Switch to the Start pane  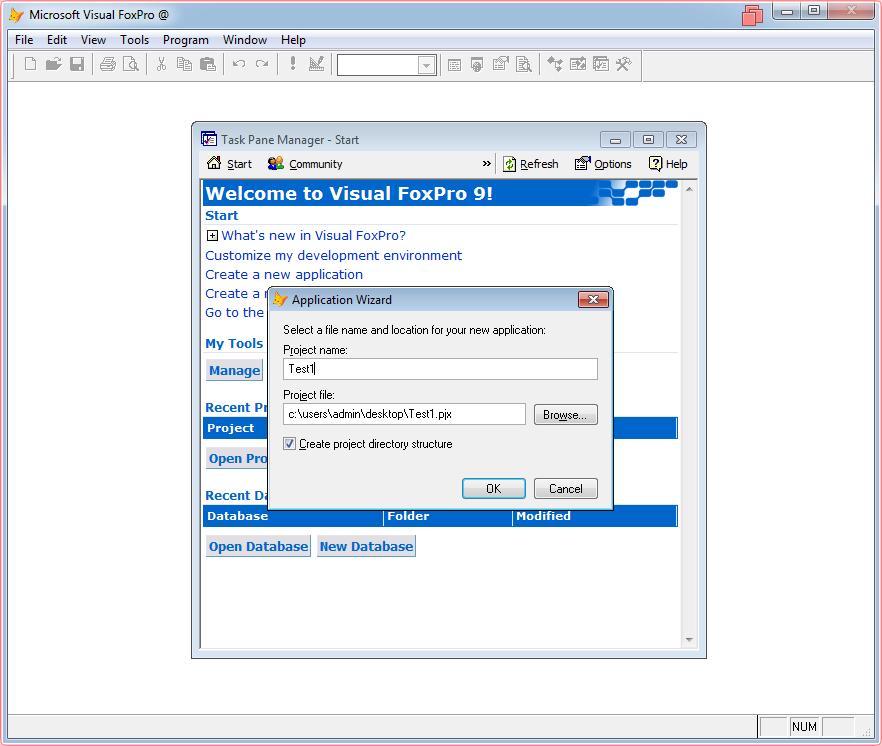pyautogui.click(x=229, y=164)
